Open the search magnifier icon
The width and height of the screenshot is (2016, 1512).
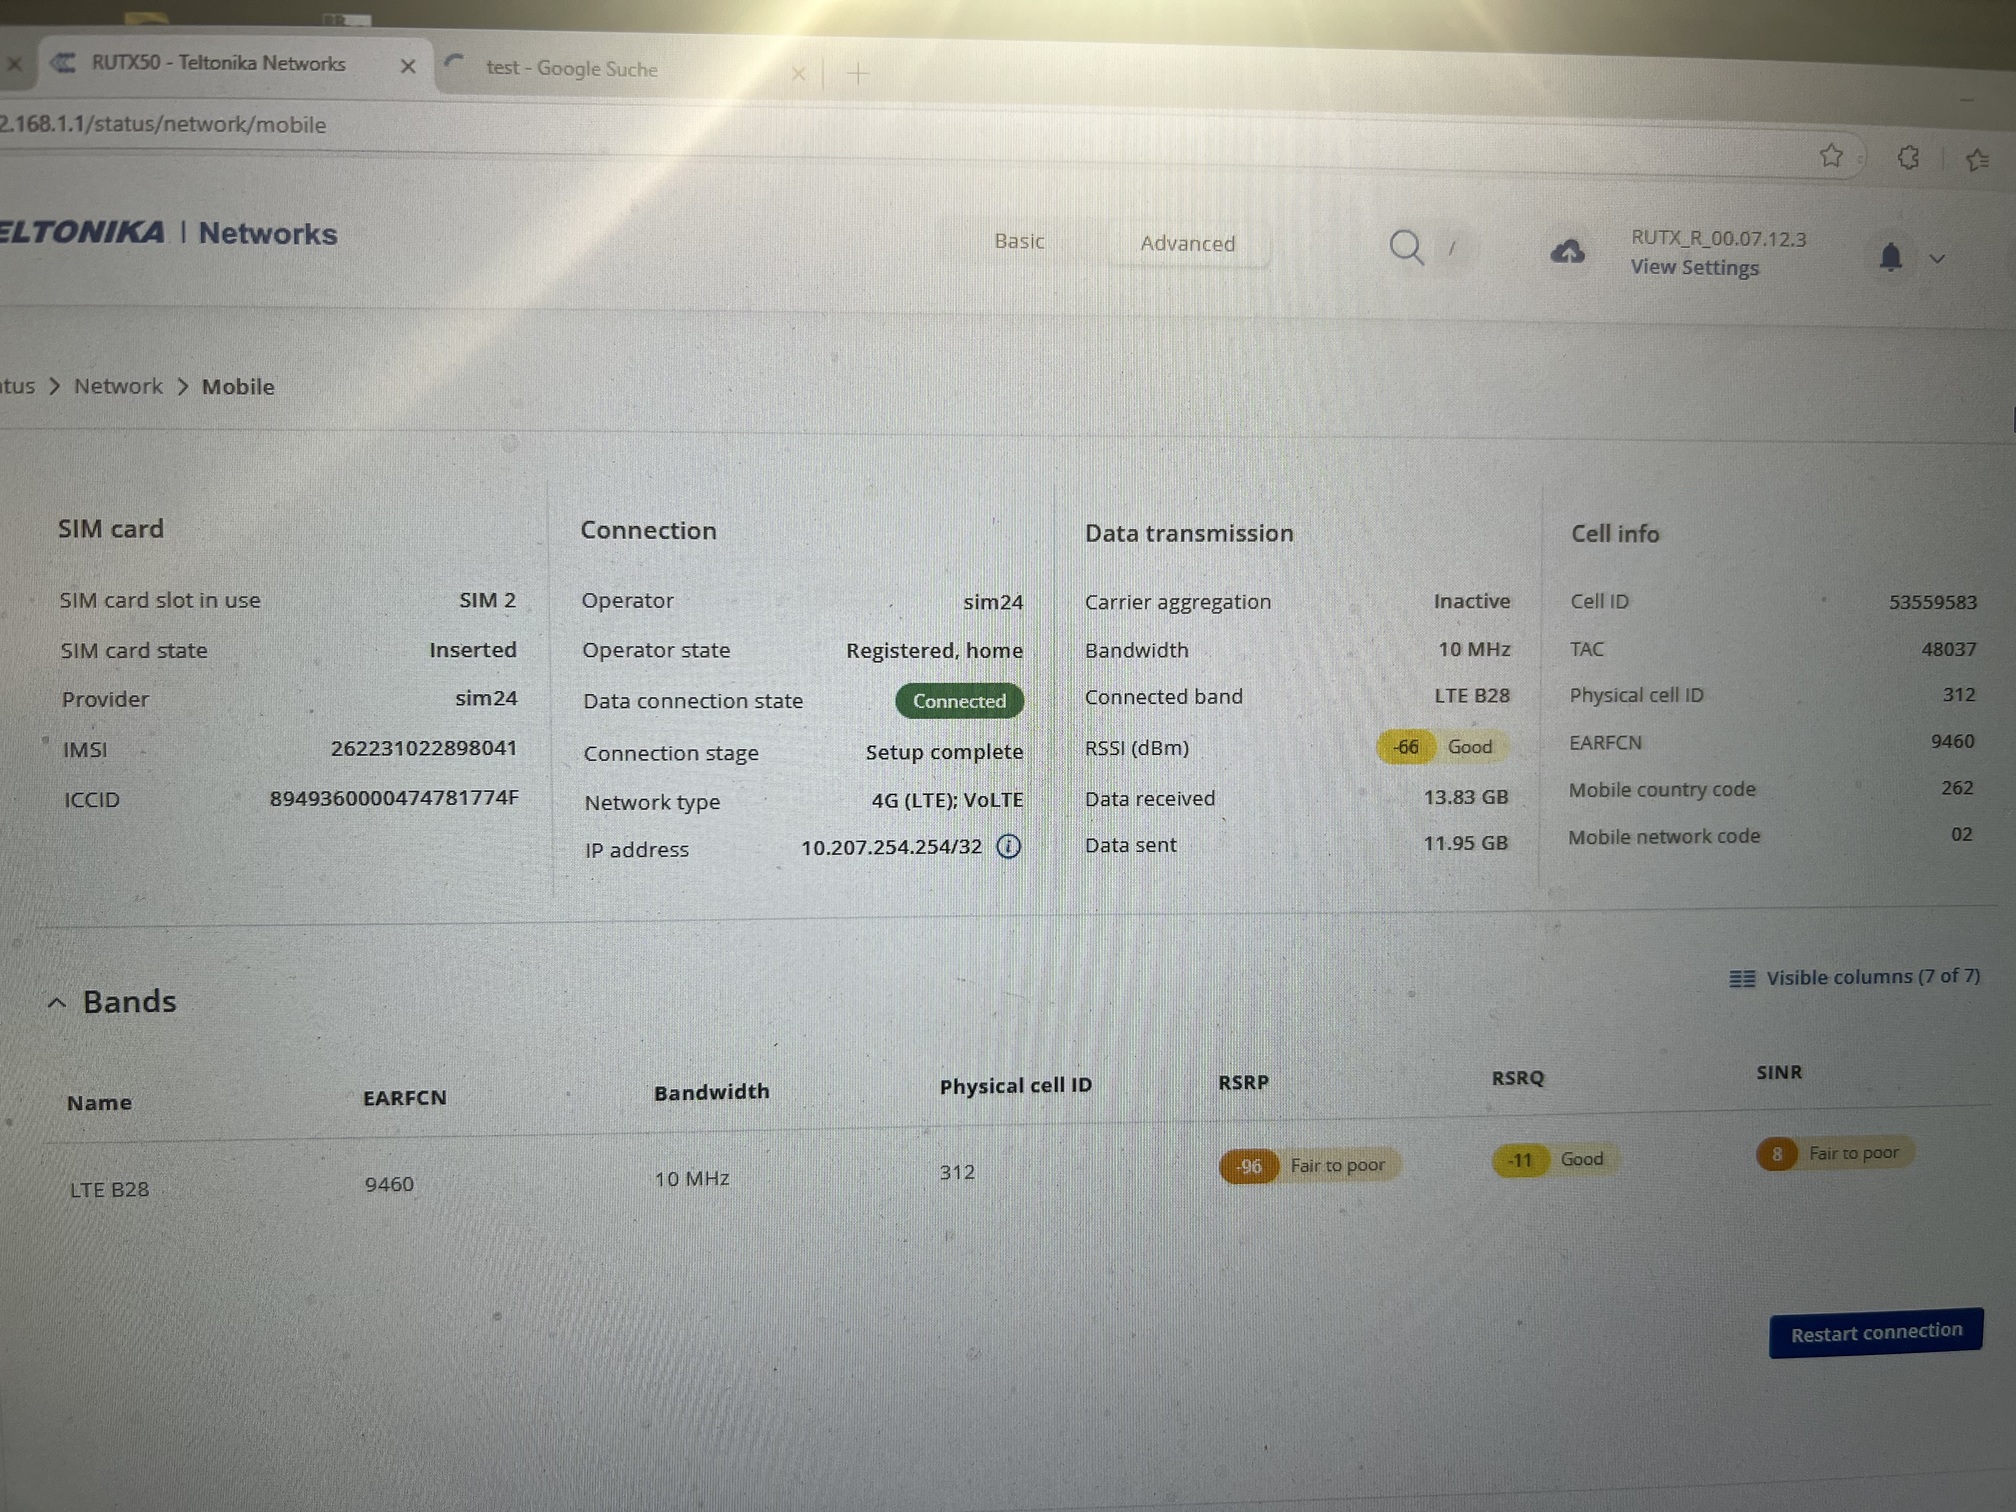point(1406,246)
